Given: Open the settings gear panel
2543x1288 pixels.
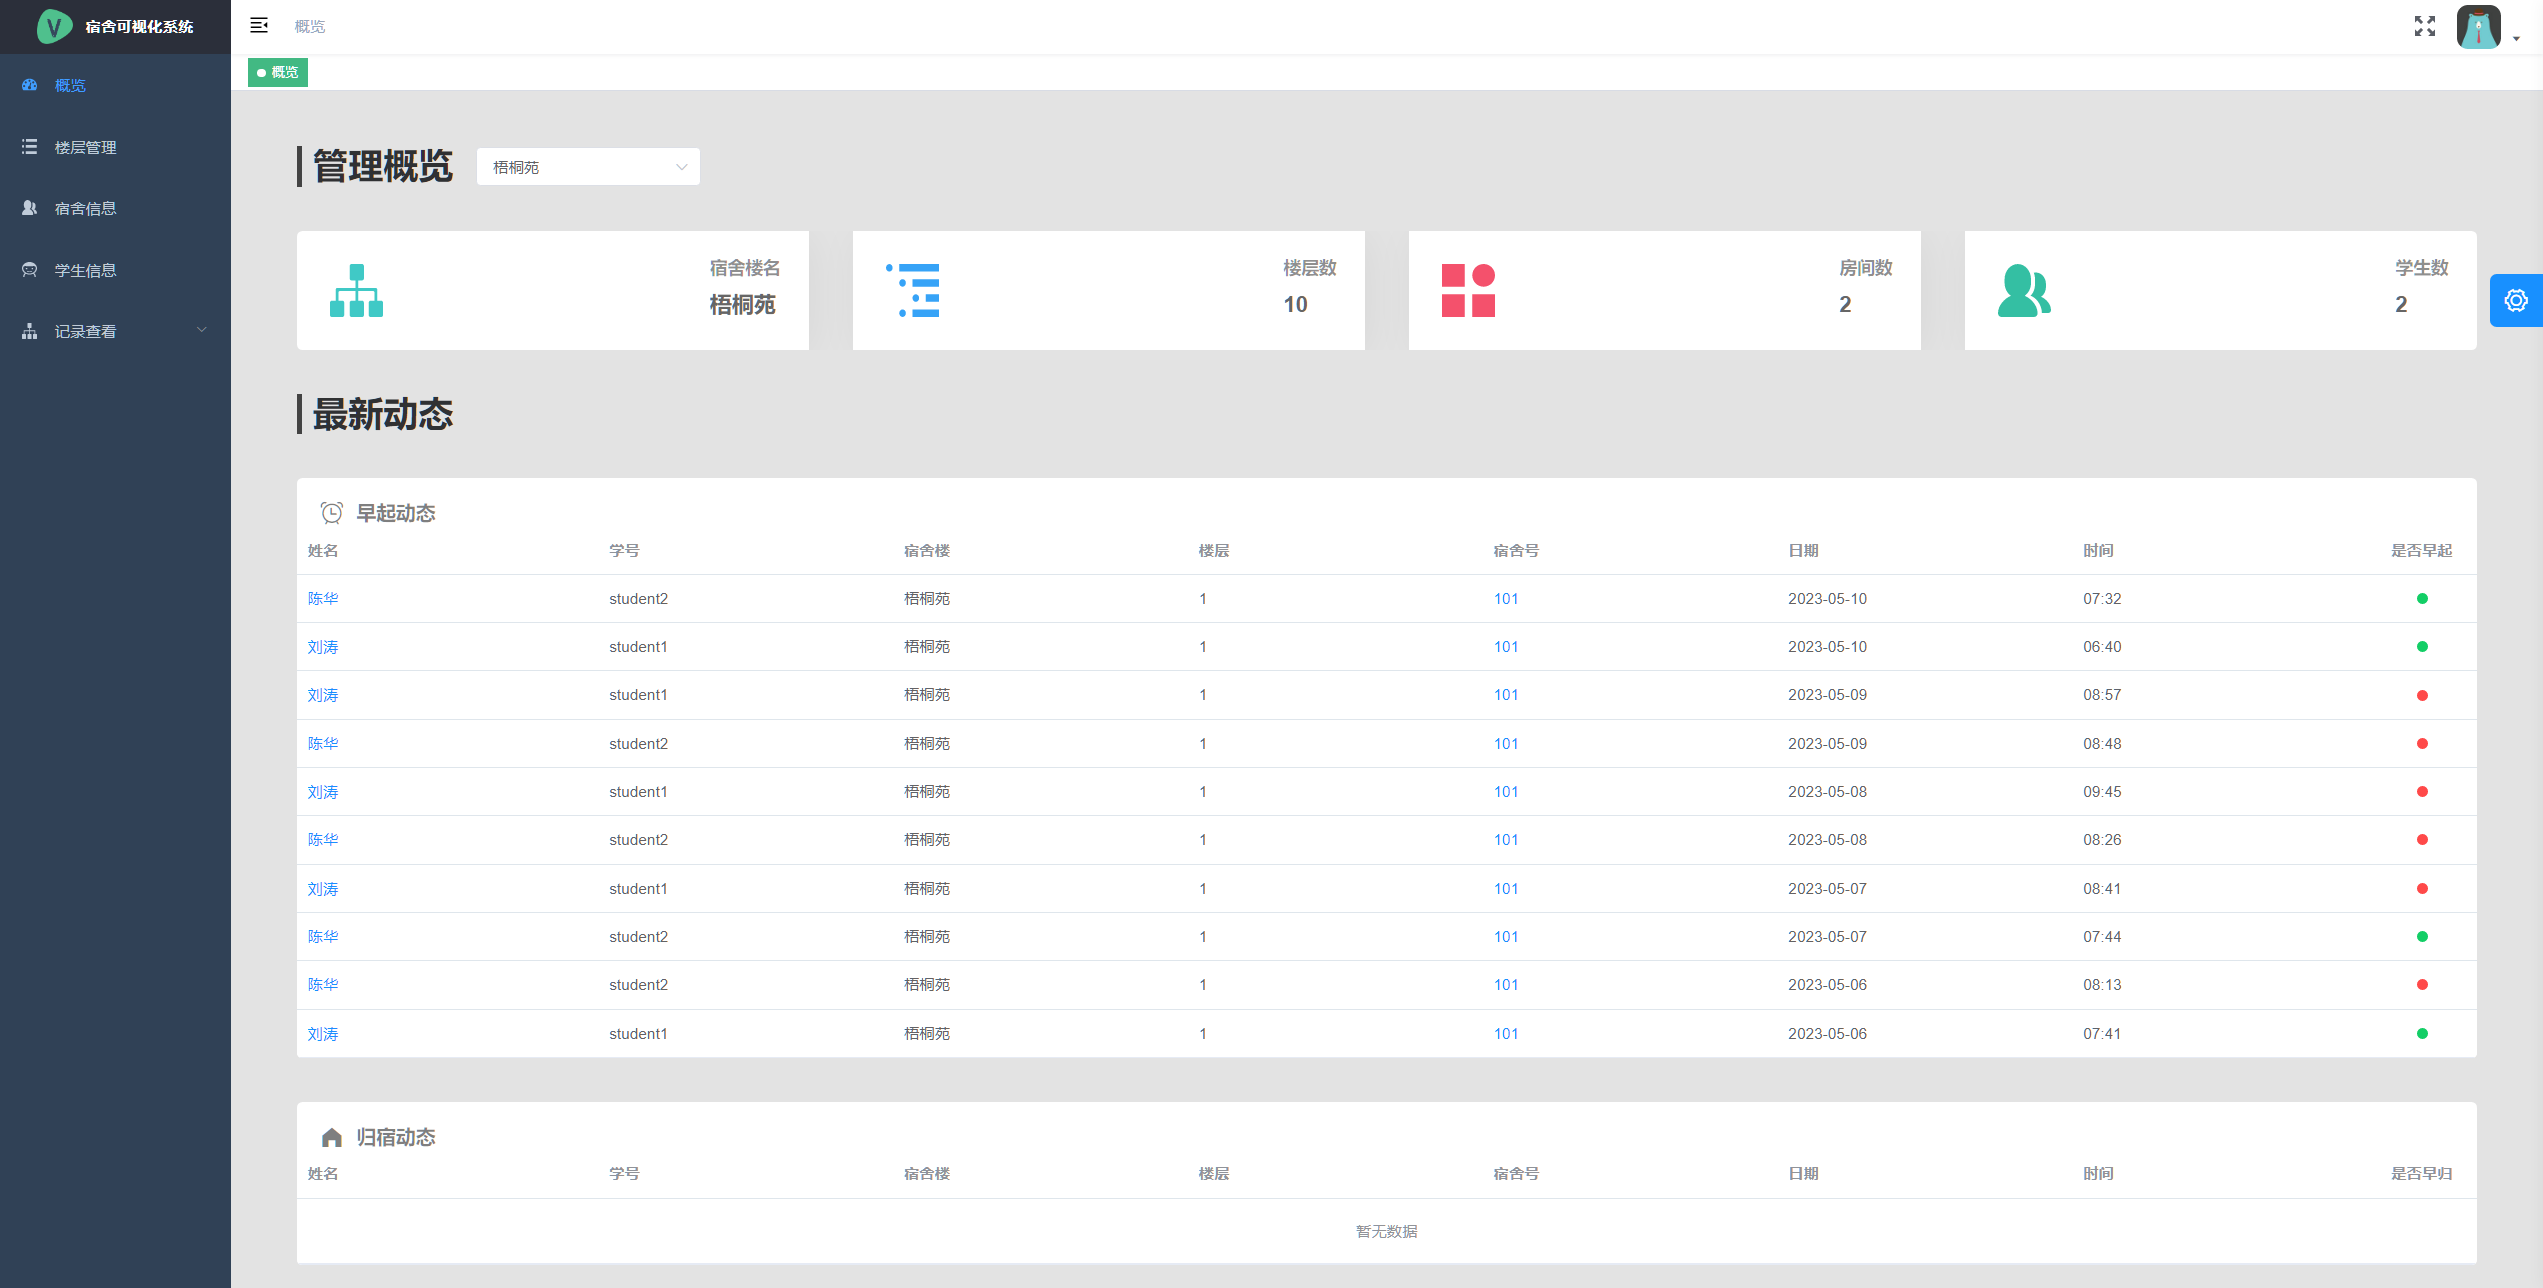Looking at the screenshot, I should [2515, 300].
